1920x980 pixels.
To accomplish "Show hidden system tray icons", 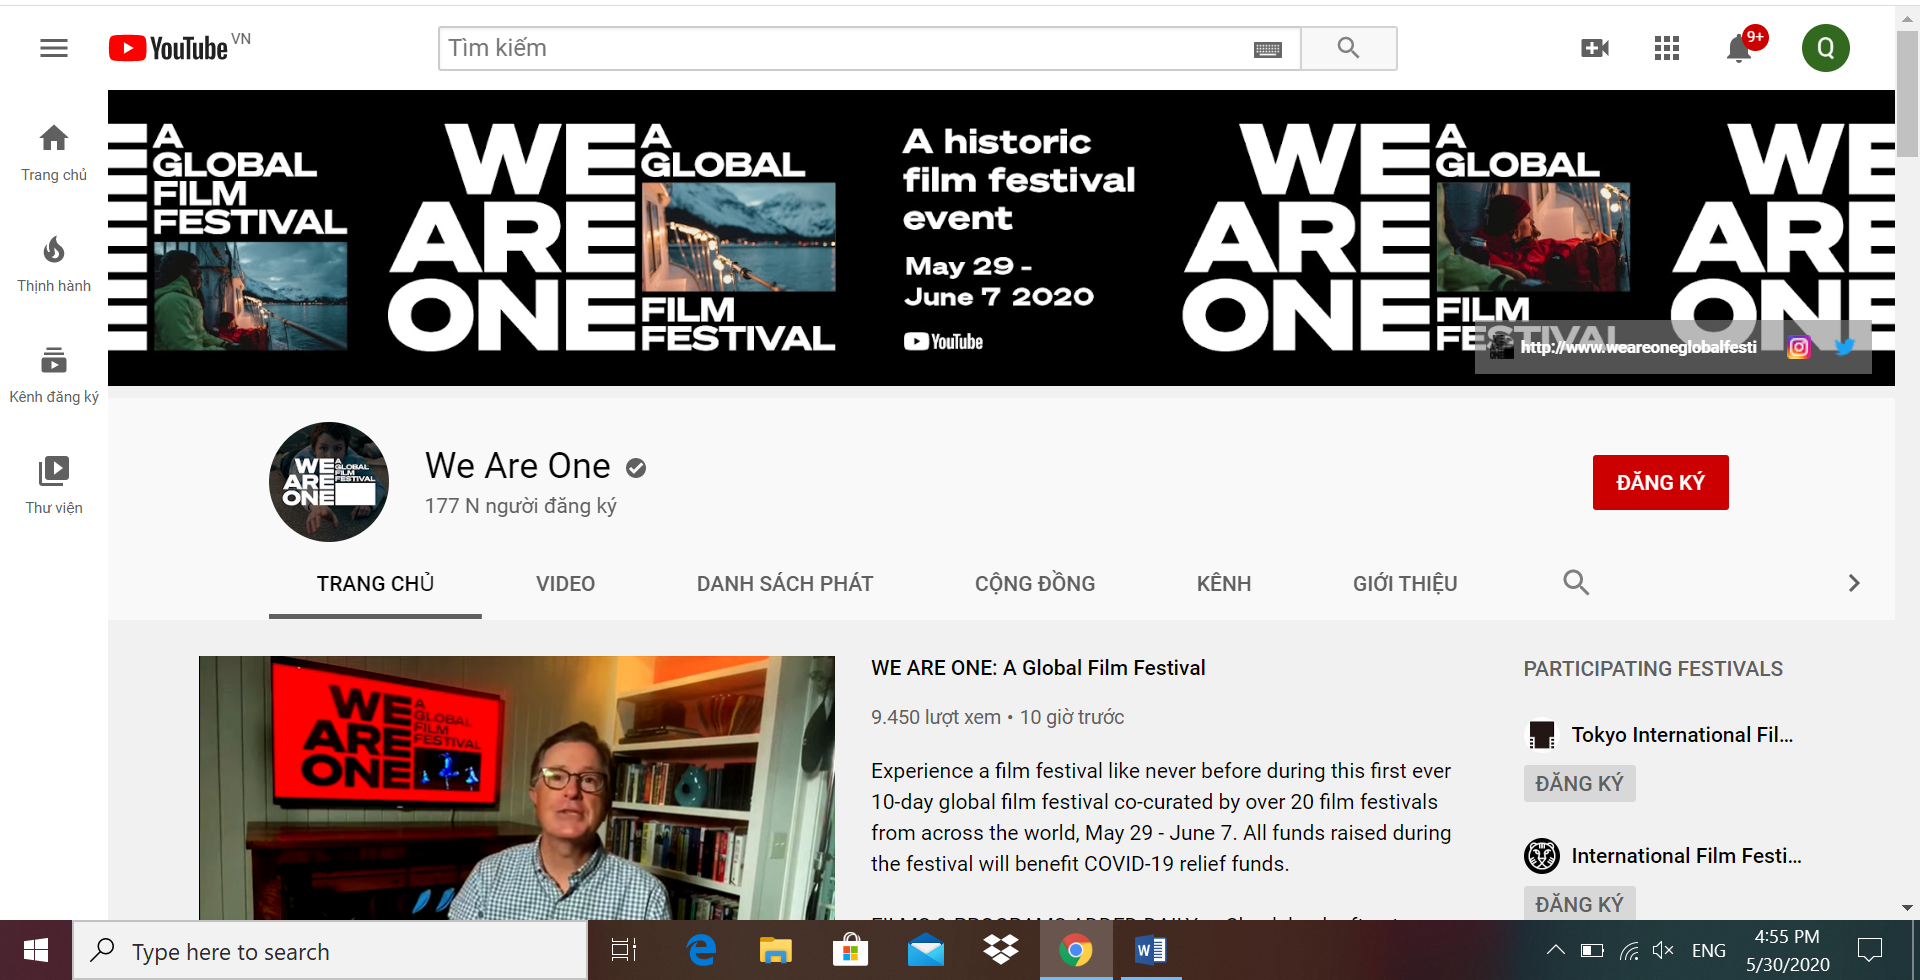I will point(1556,950).
